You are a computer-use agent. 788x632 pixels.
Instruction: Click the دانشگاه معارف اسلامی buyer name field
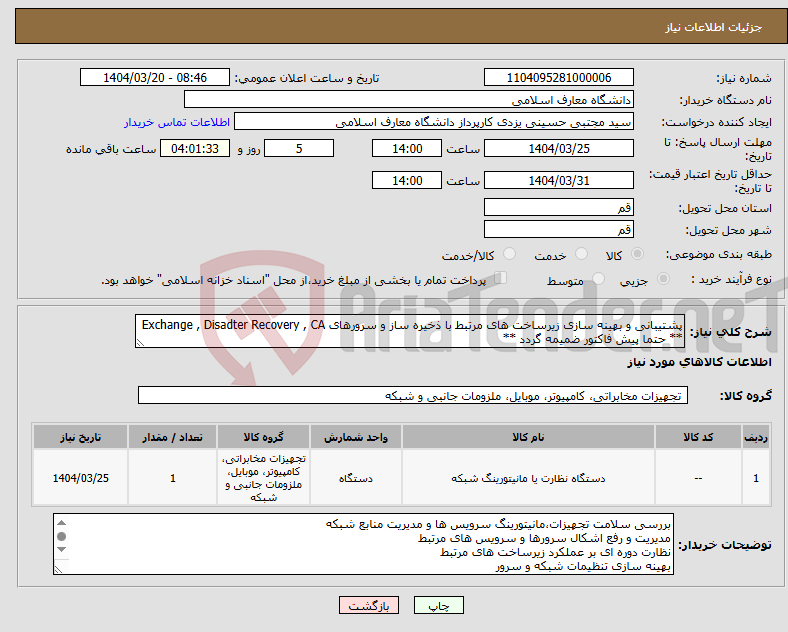(409, 99)
